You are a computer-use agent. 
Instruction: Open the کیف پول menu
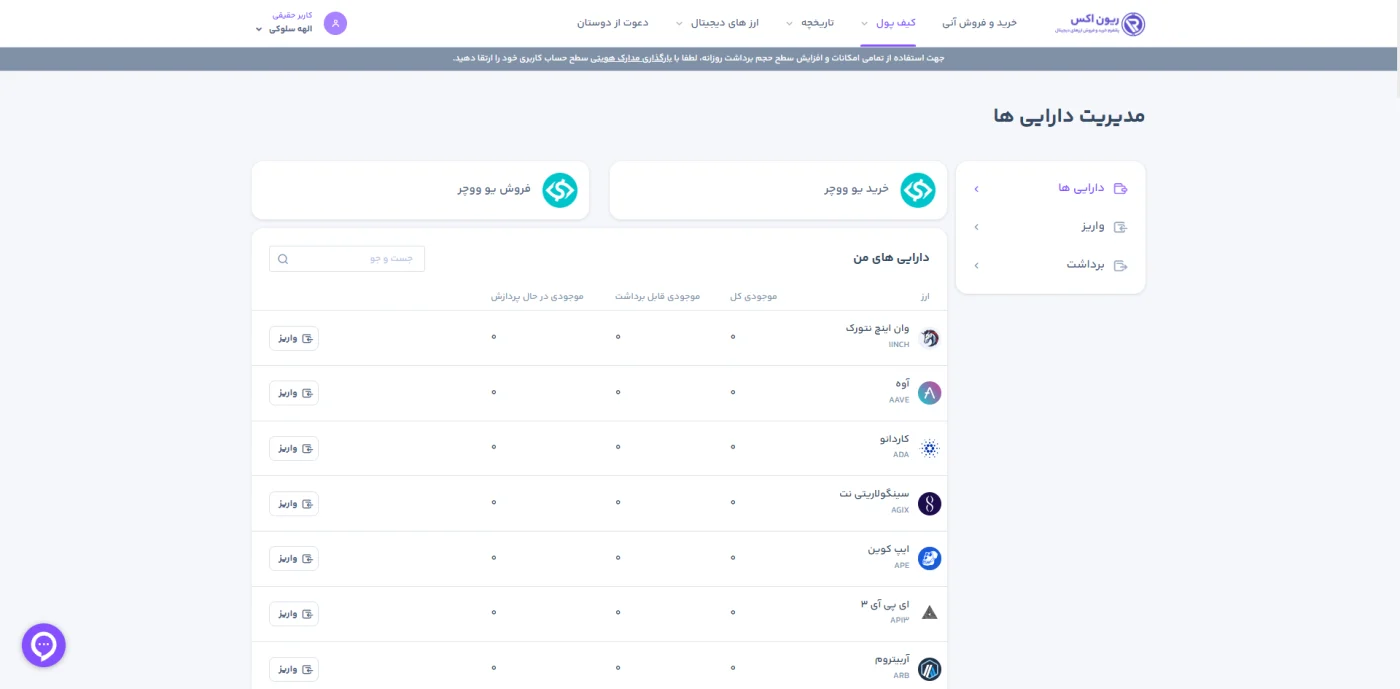coord(896,22)
